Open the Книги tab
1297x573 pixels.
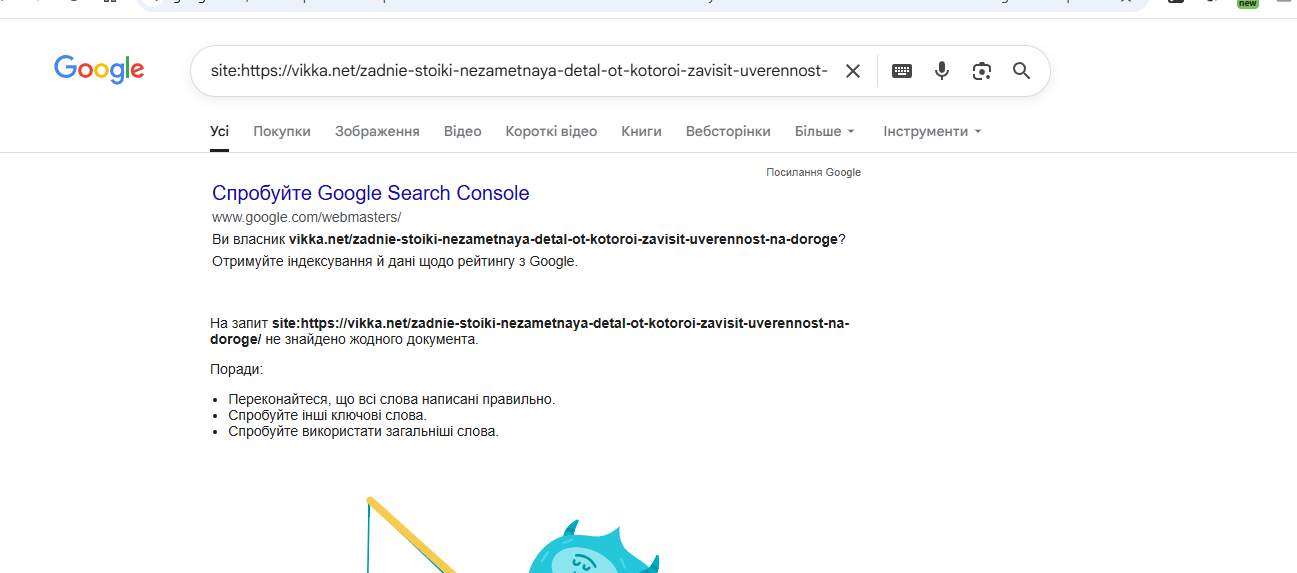pyautogui.click(x=641, y=131)
